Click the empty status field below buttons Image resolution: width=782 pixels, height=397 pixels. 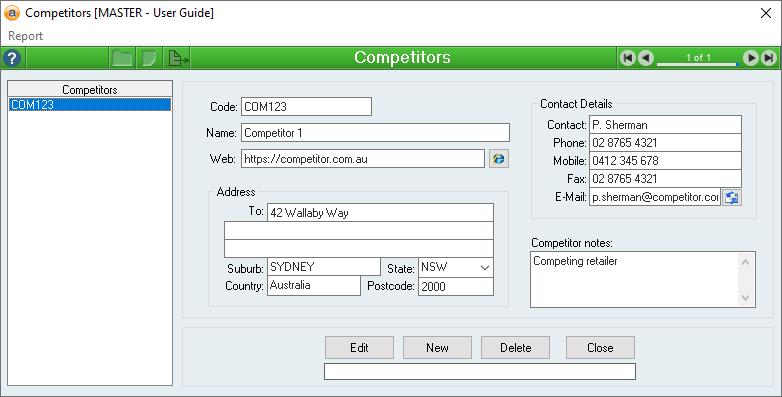coord(480,372)
